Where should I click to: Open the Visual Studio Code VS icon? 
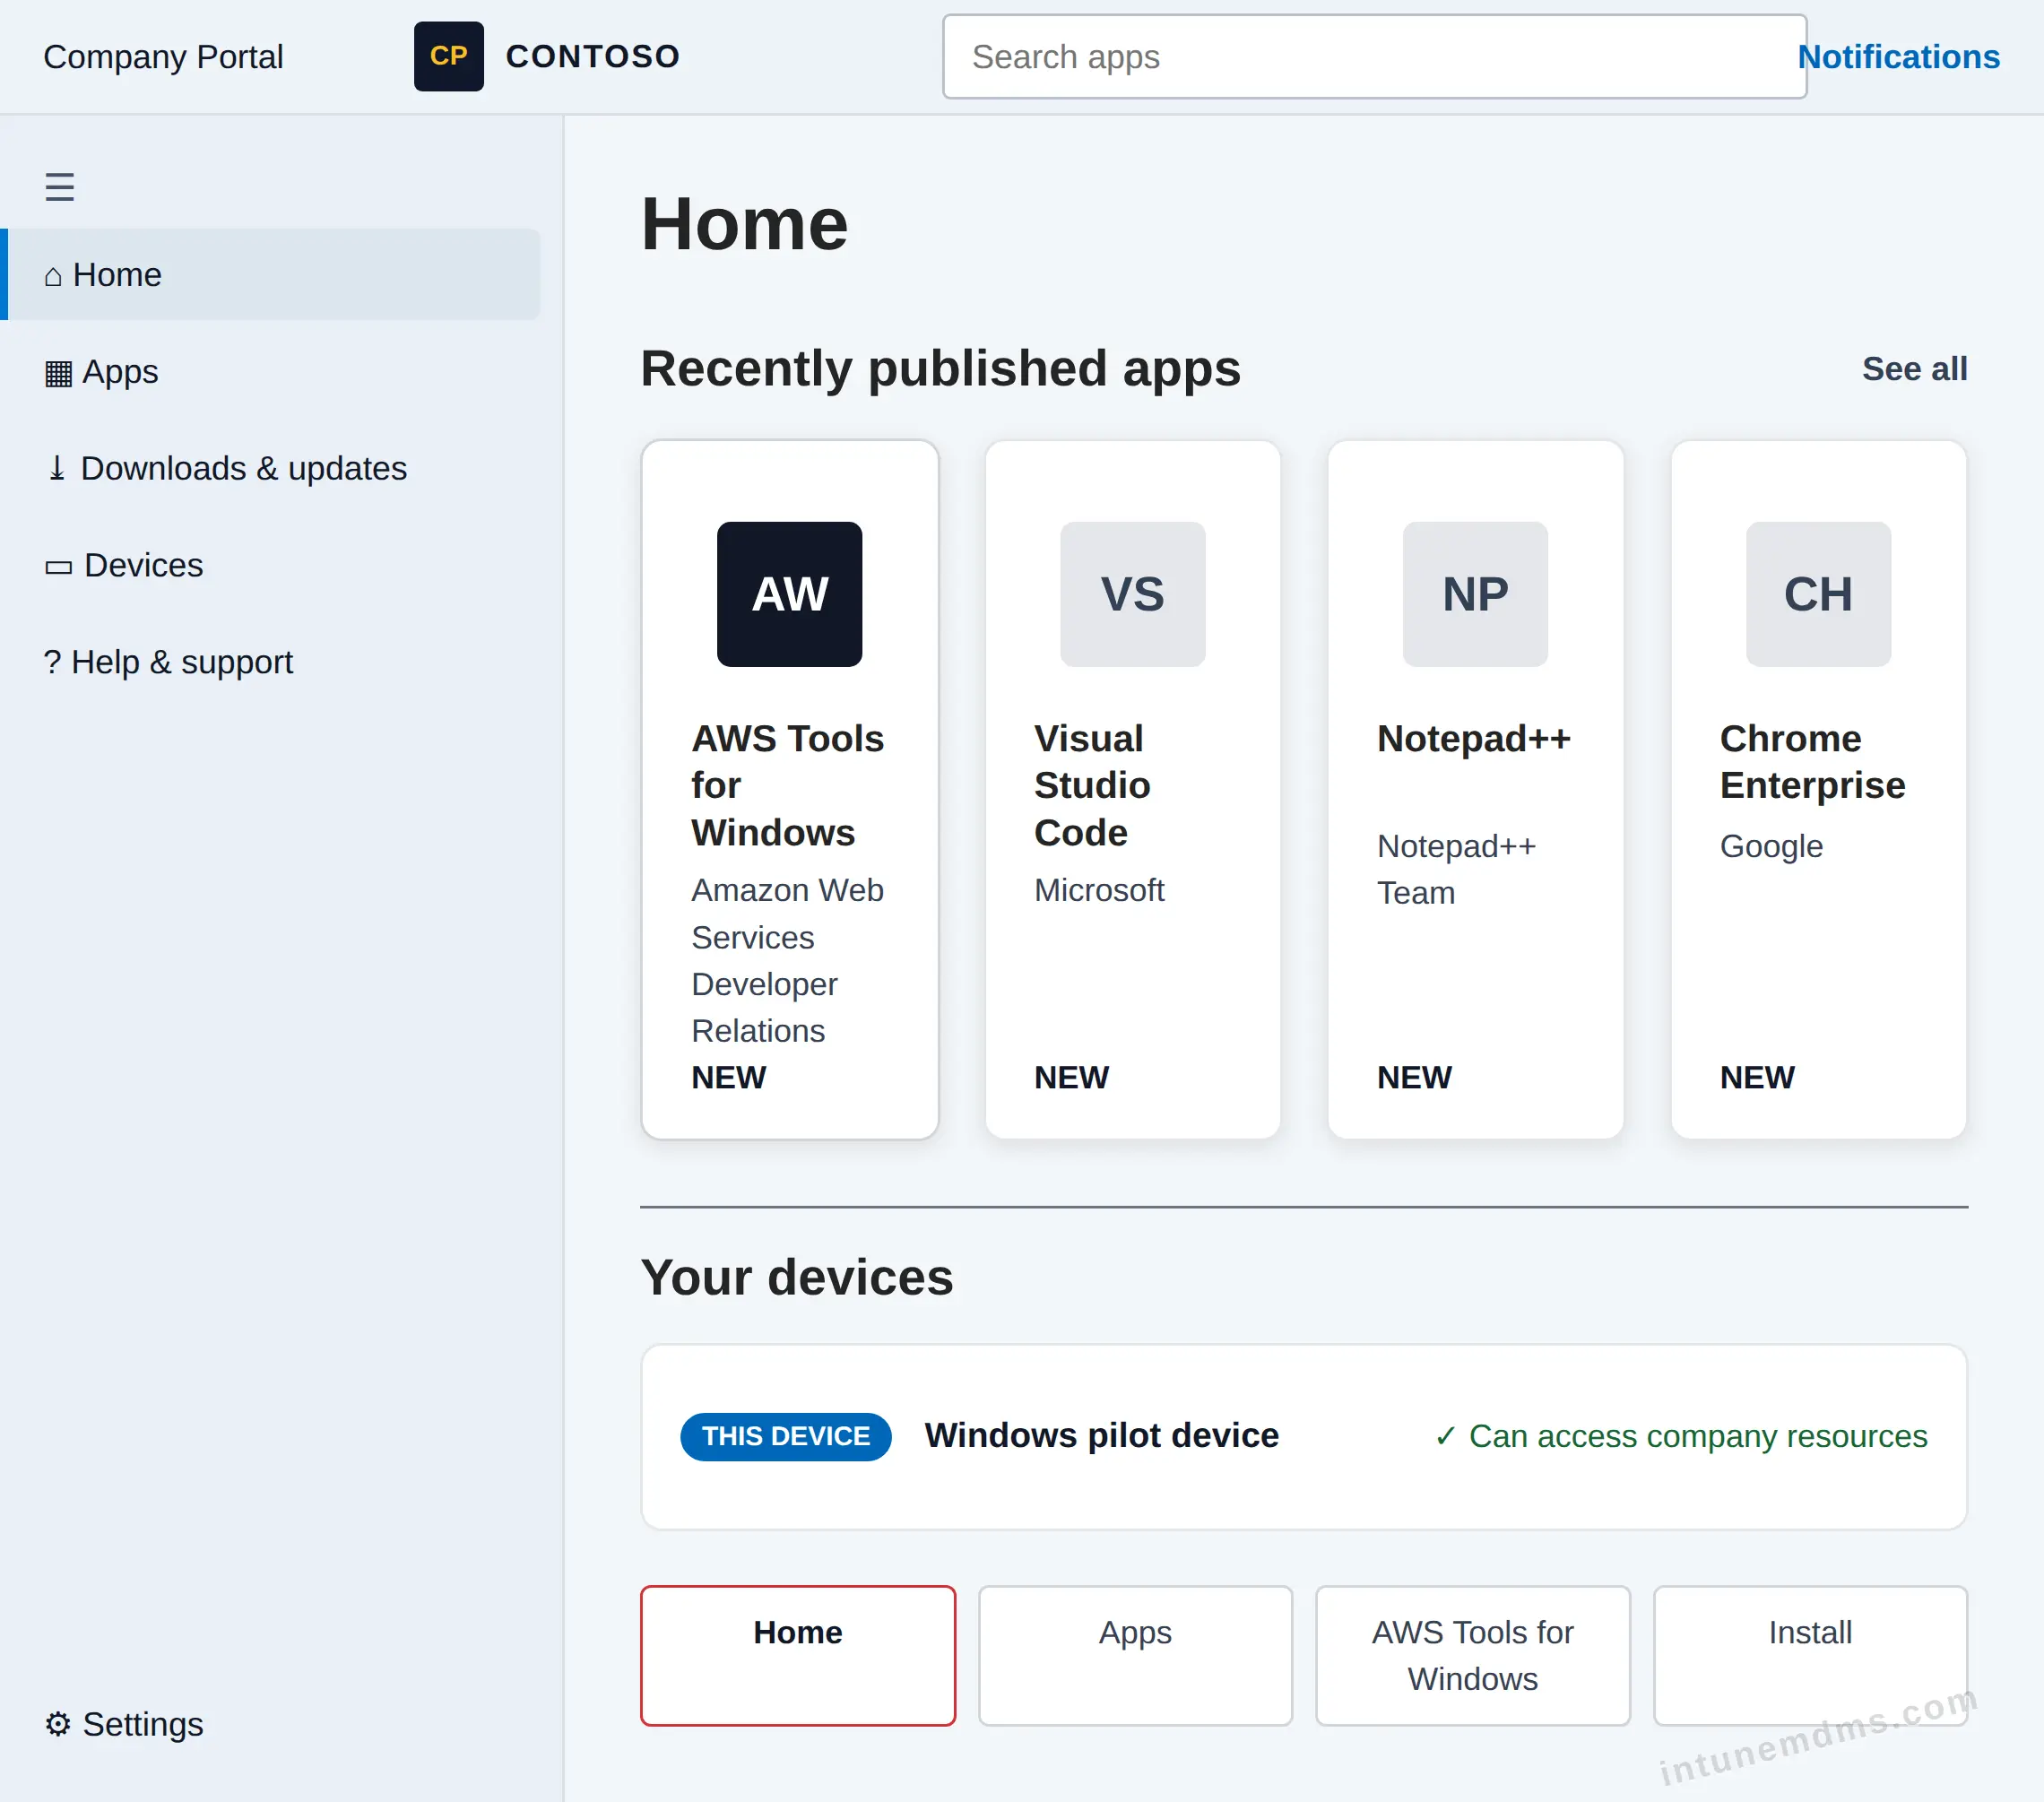click(x=1132, y=594)
